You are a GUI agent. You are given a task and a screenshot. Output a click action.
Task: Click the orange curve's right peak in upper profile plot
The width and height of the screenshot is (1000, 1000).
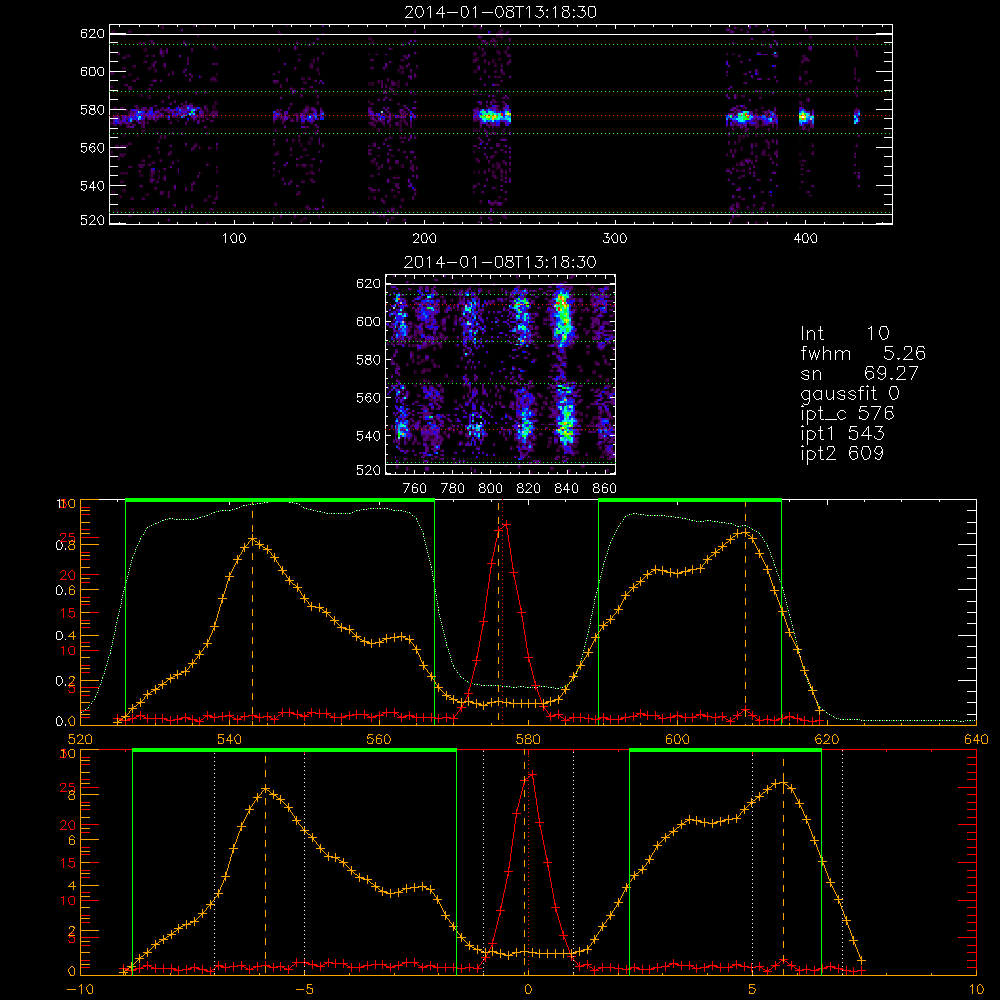click(x=744, y=531)
